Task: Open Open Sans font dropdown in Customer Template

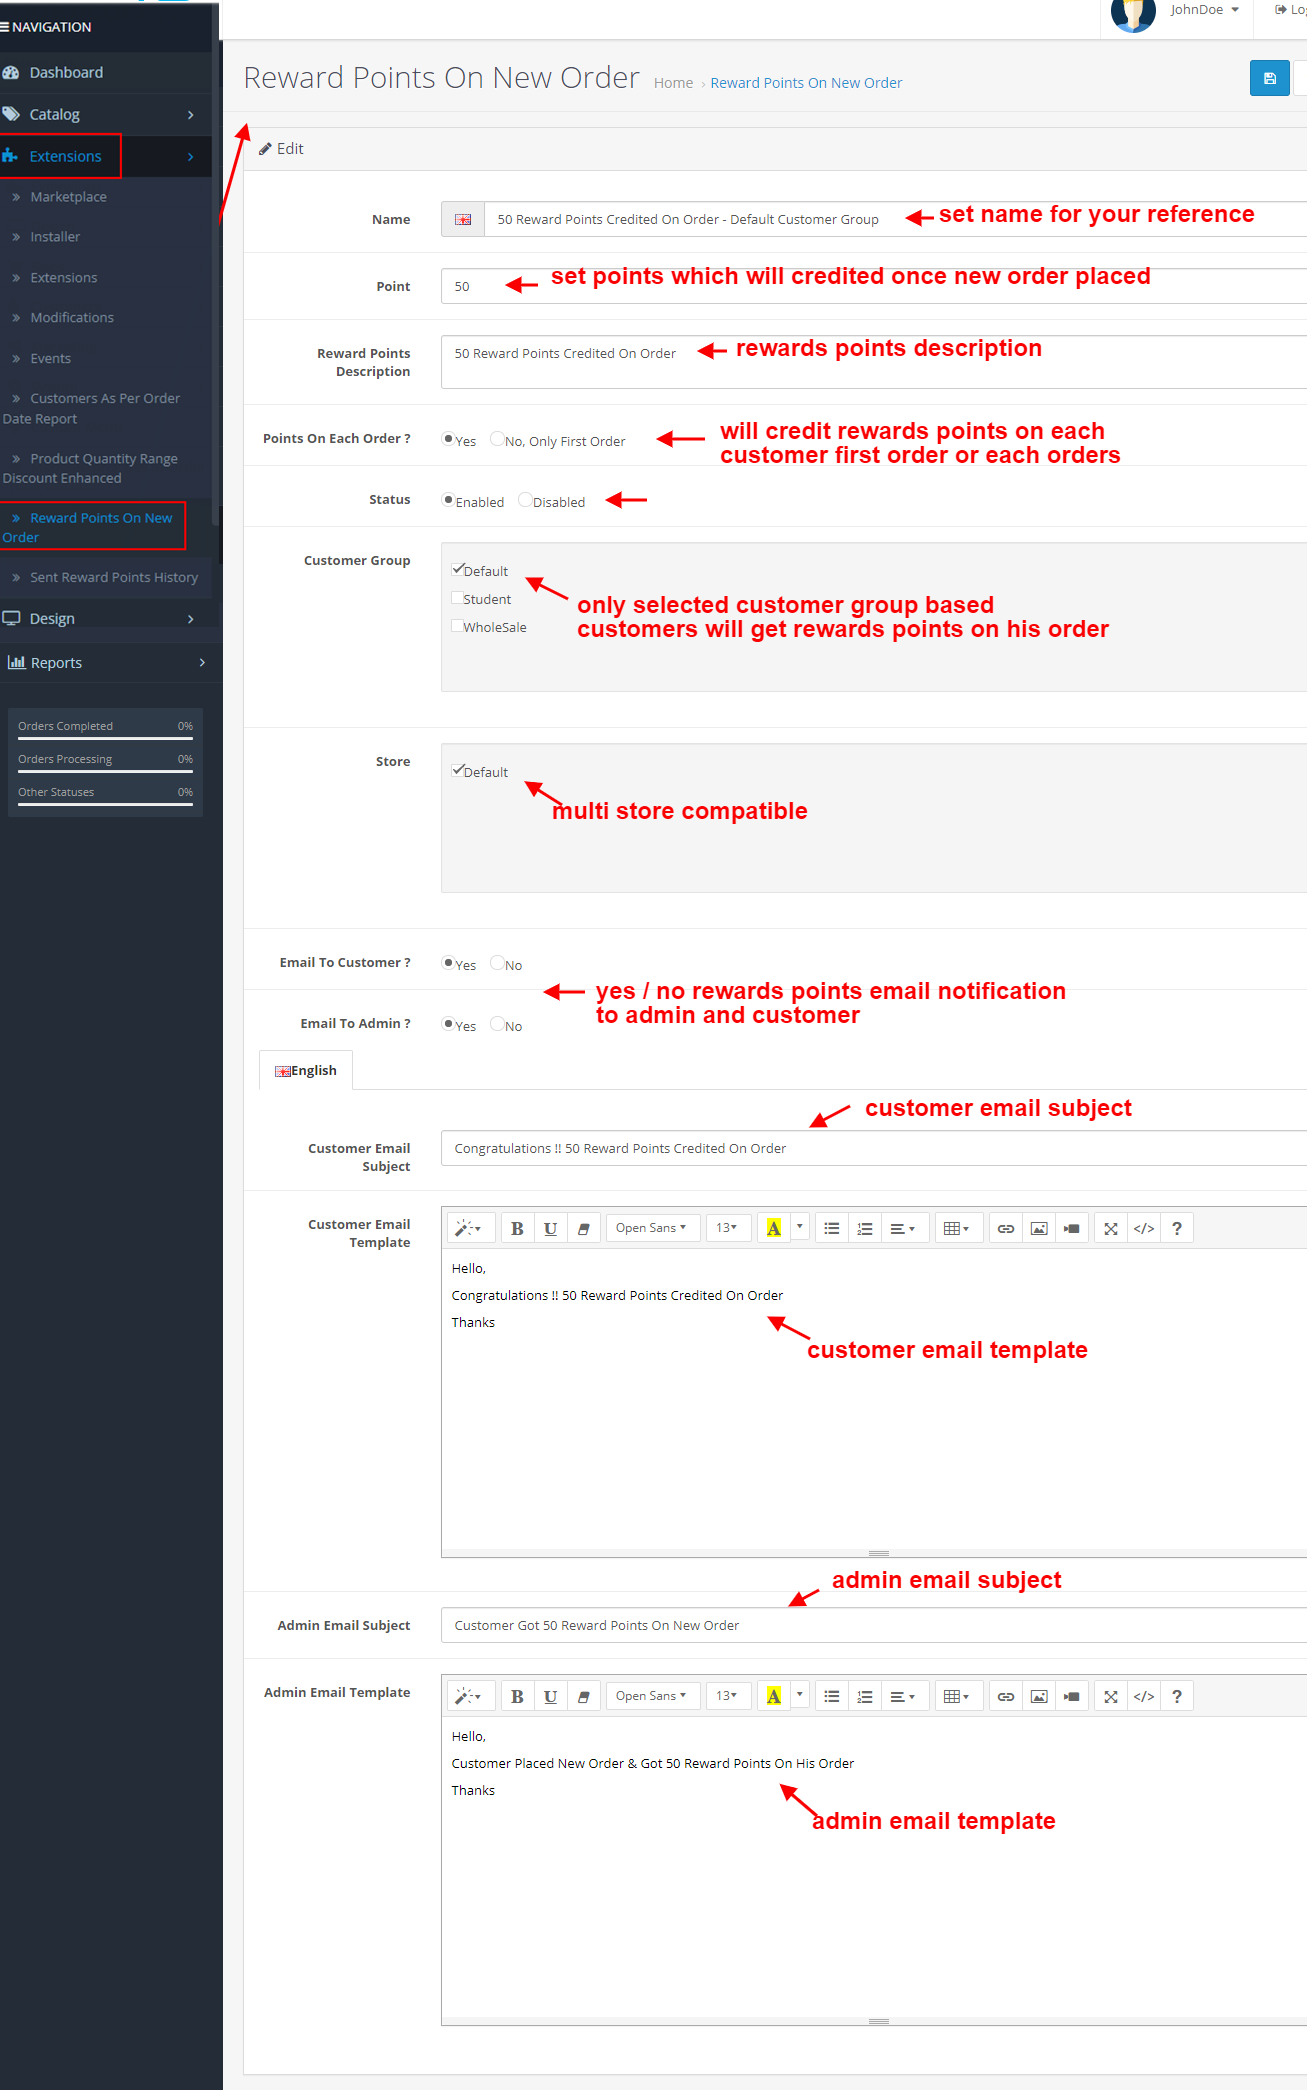Action: [x=652, y=1228]
